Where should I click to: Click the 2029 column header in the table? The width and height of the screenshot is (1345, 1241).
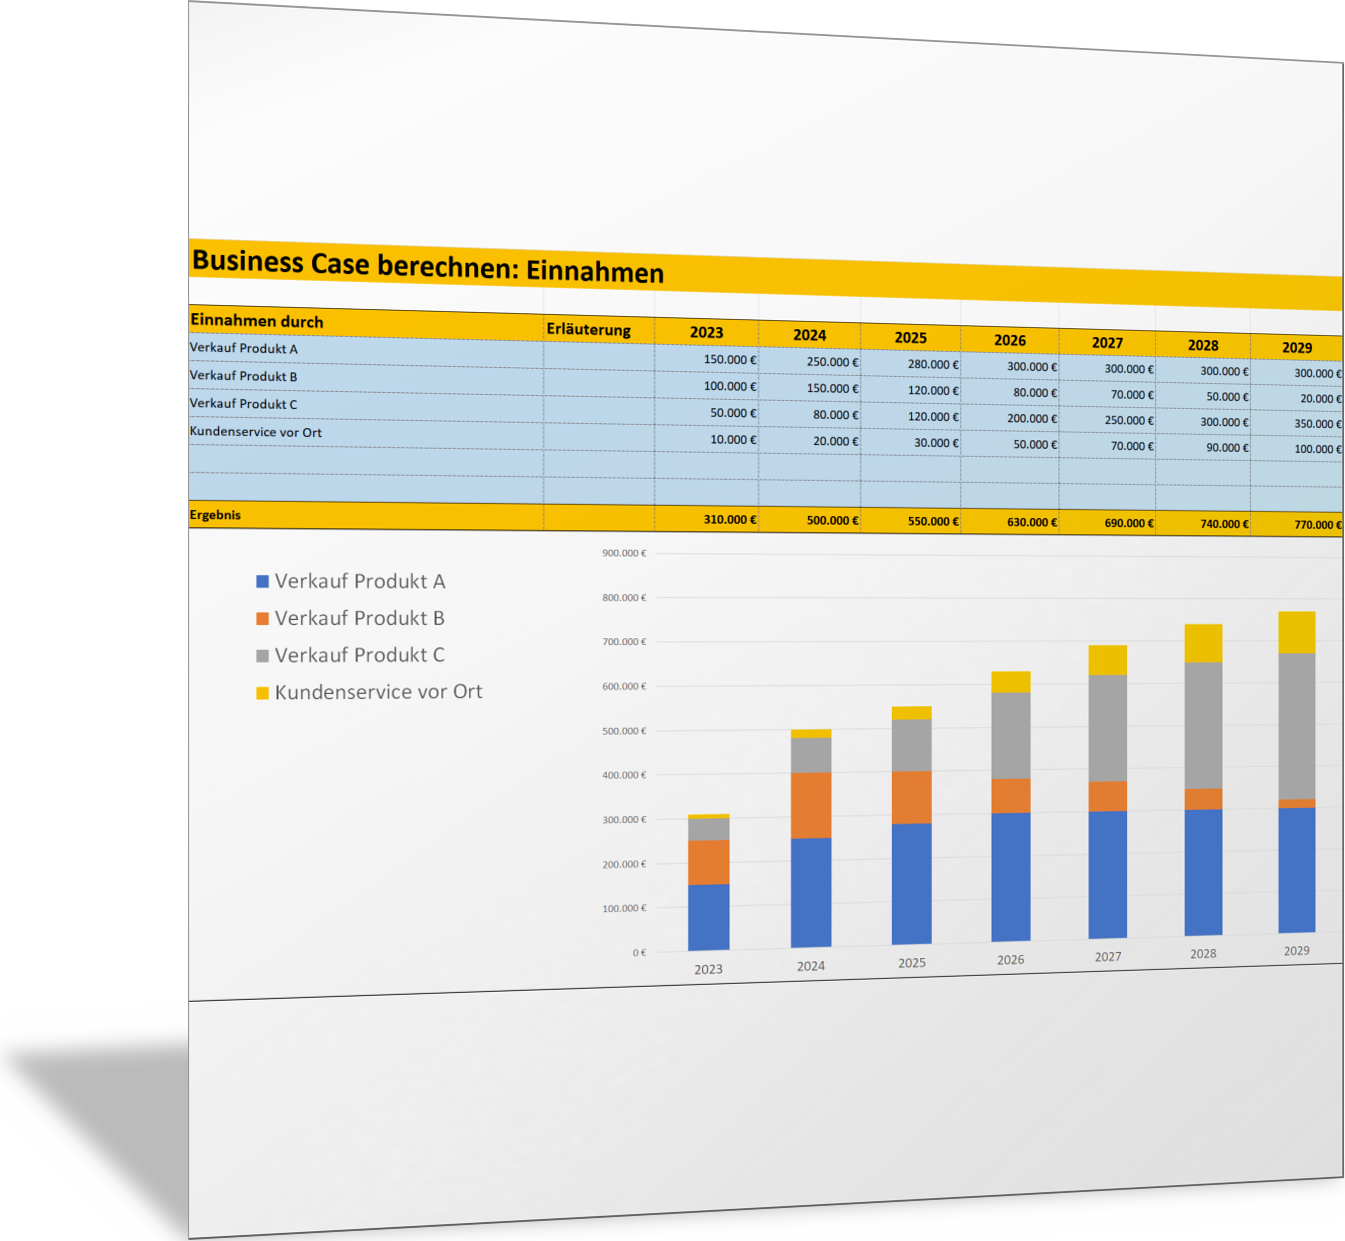pyautogui.click(x=1297, y=348)
